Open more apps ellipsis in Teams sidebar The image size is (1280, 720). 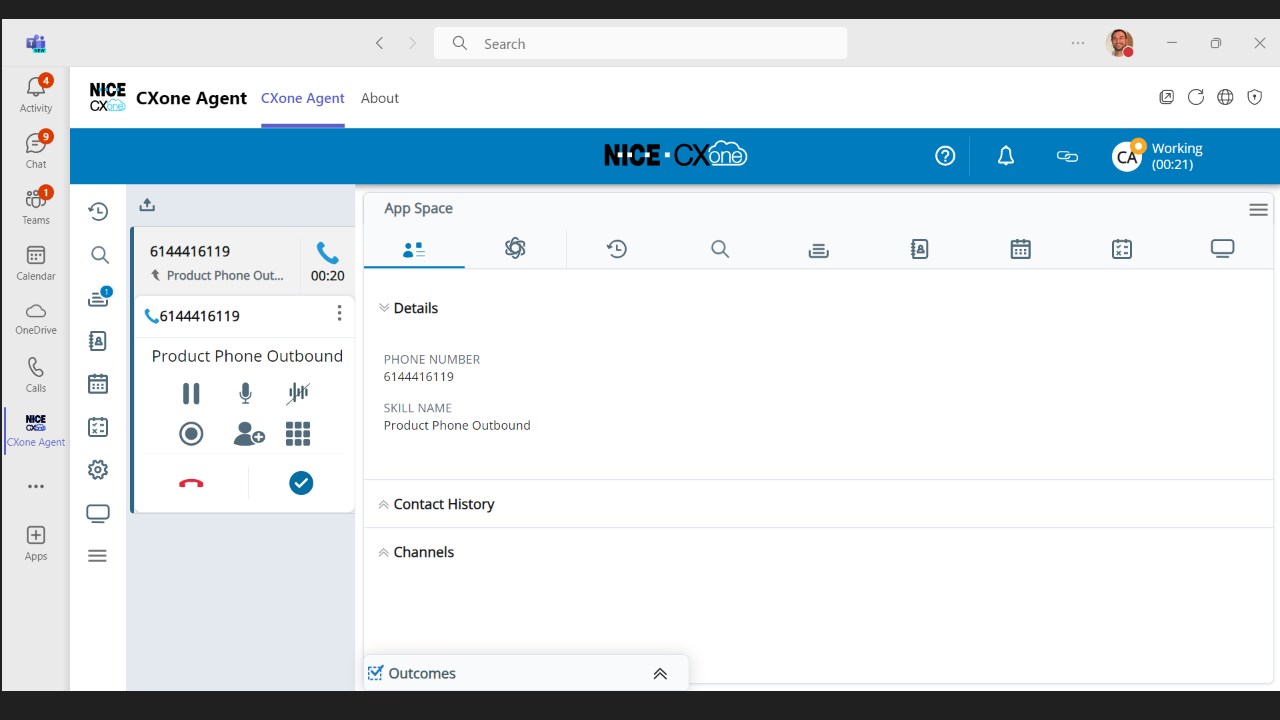pos(36,487)
